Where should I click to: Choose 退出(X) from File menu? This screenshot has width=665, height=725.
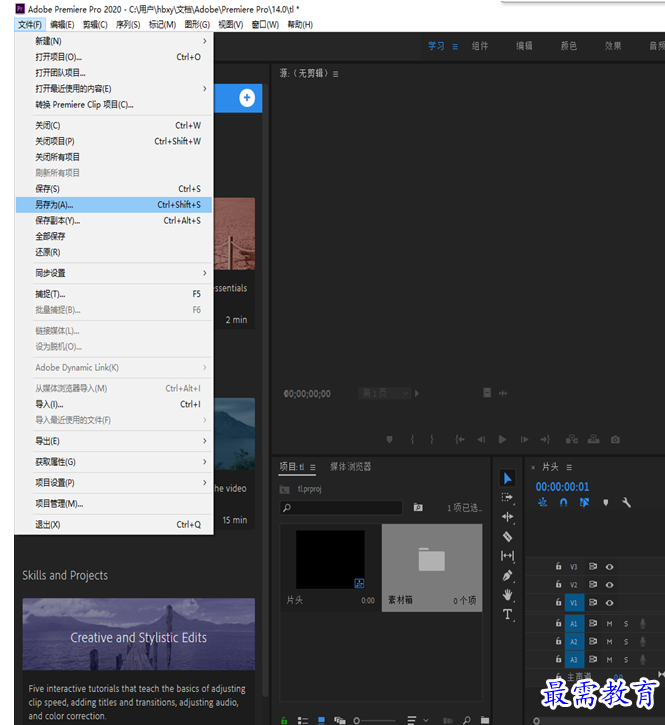(x=114, y=524)
